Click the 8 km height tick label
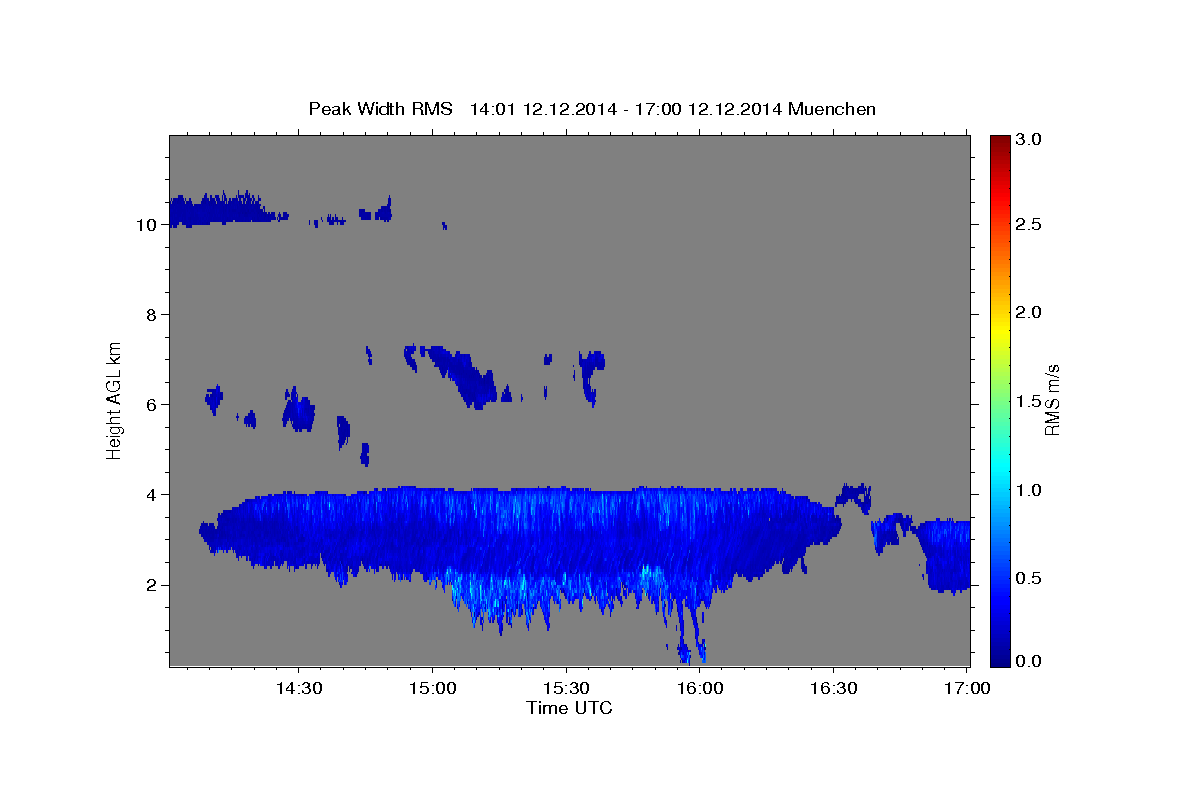 pyautogui.click(x=151, y=315)
